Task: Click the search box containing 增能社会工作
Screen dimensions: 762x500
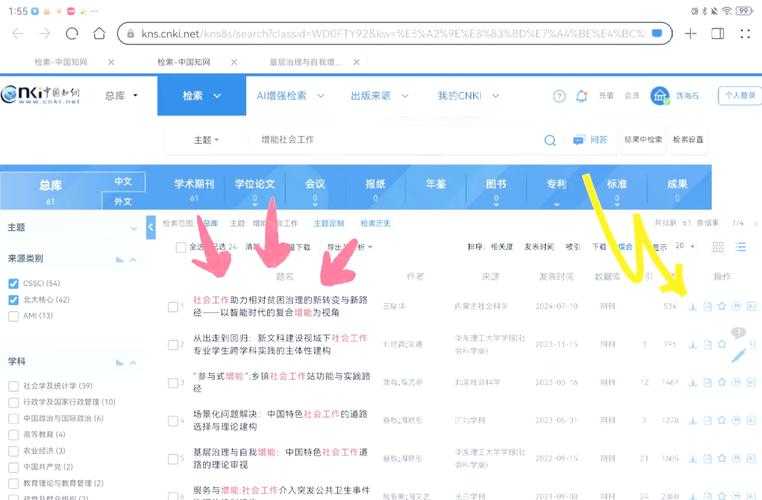Action: coord(398,140)
